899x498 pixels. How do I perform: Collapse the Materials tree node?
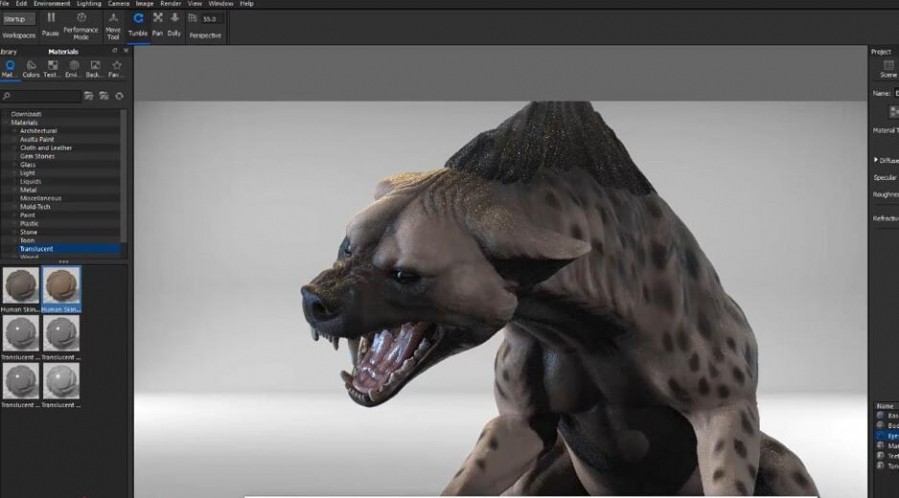(6, 123)
